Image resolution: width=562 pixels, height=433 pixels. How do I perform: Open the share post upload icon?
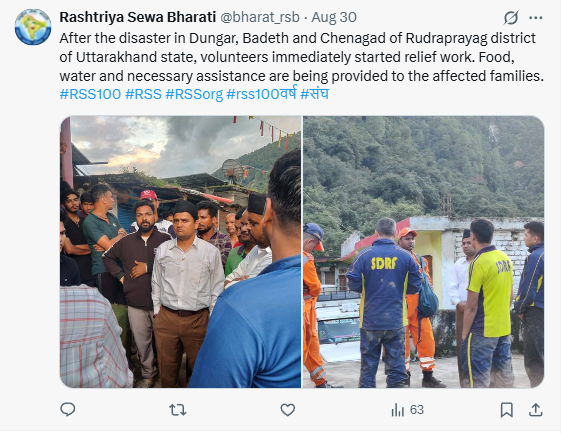[x=535, y=410]
